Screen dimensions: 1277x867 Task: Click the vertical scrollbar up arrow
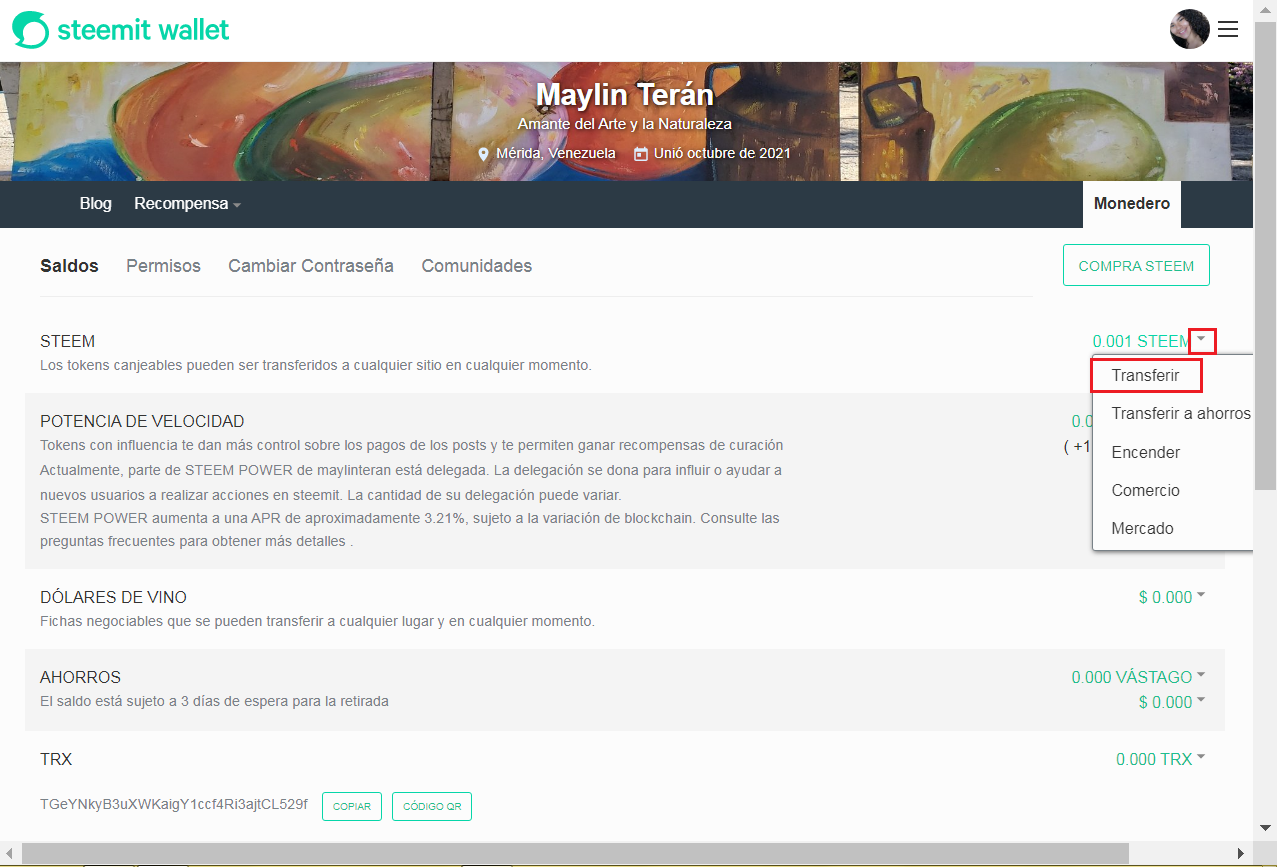click(1265, 9)
